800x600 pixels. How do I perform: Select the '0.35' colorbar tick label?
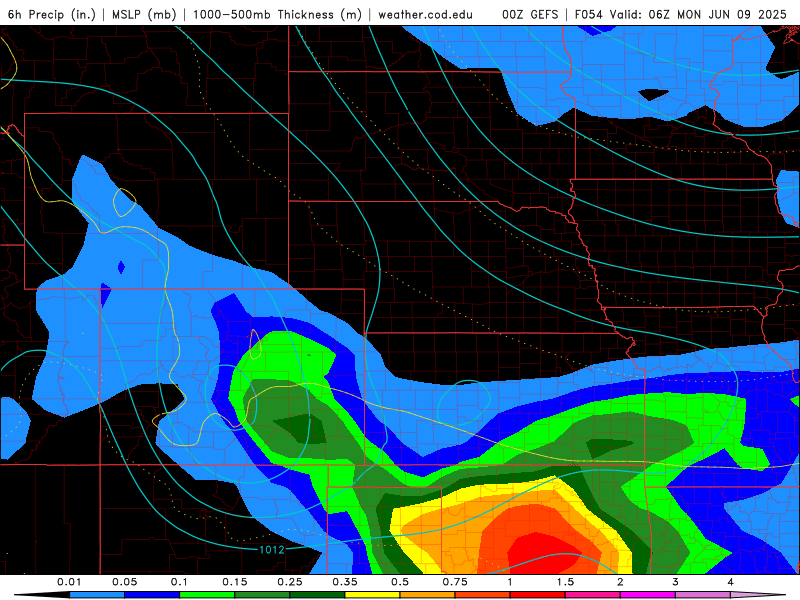click(x=345, y=582)
